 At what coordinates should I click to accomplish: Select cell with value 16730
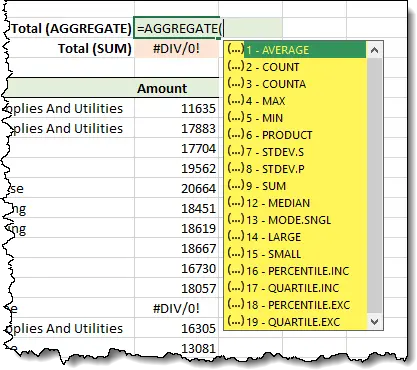click(x=177, y=268)
